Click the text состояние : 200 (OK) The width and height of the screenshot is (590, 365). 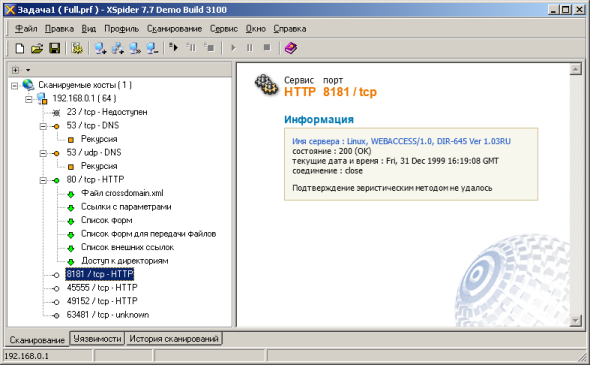[331, 151]
